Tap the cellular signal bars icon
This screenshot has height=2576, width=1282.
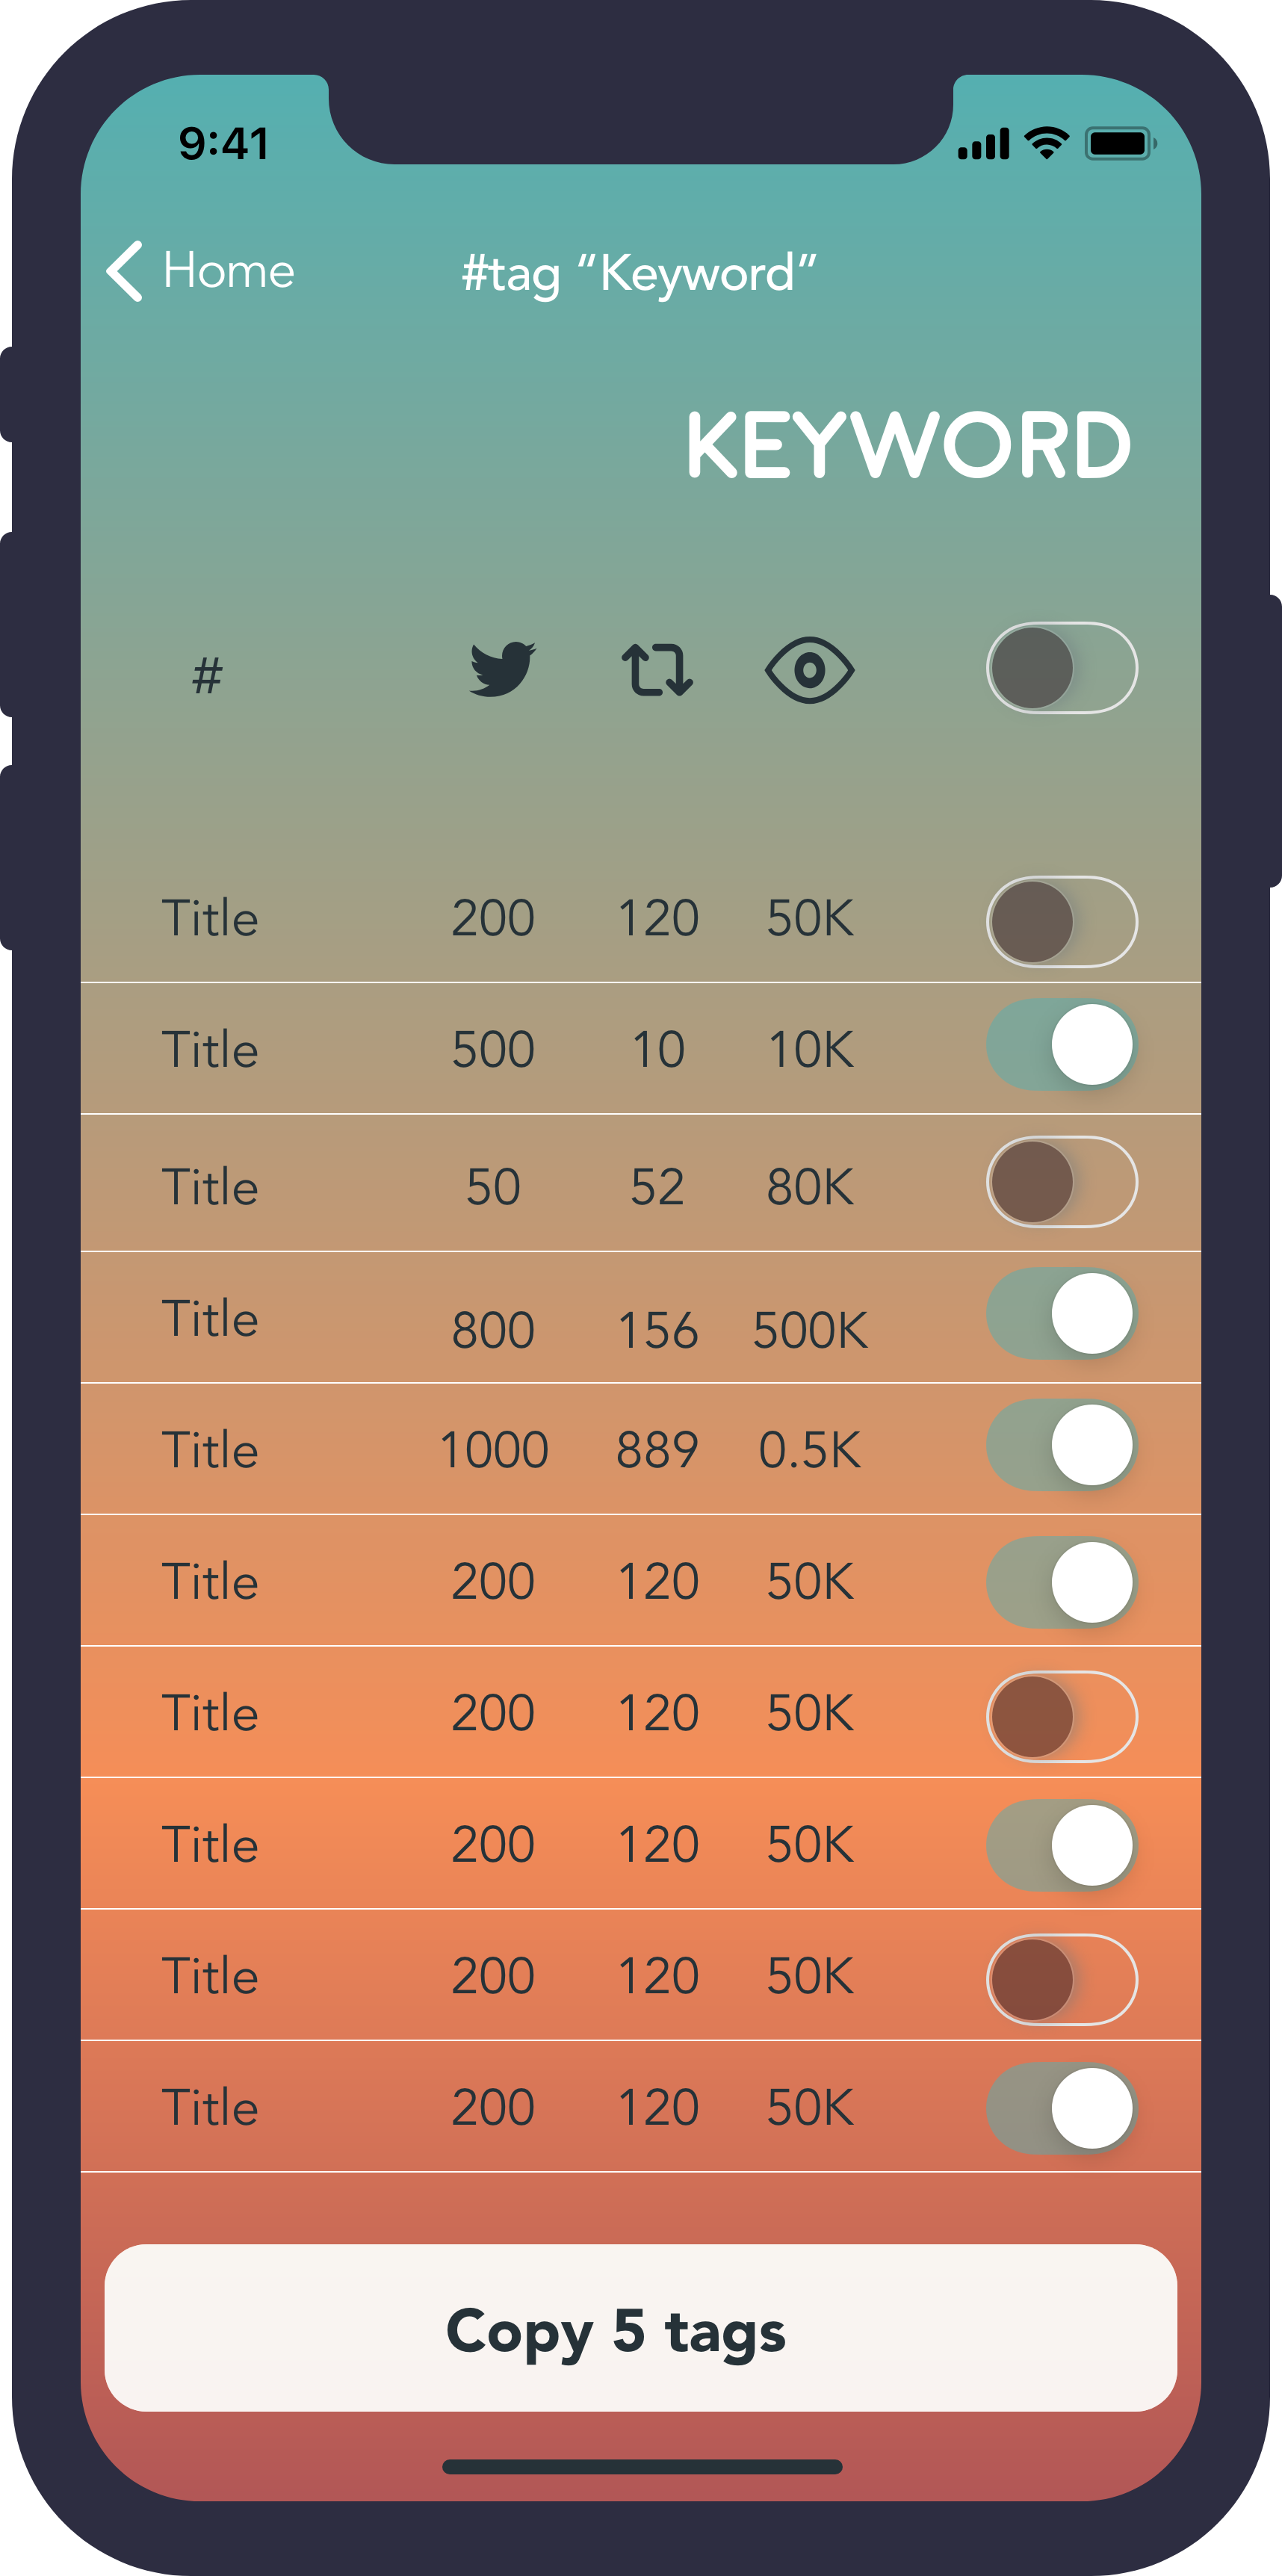pyautogui.click(x=984, y=144)
